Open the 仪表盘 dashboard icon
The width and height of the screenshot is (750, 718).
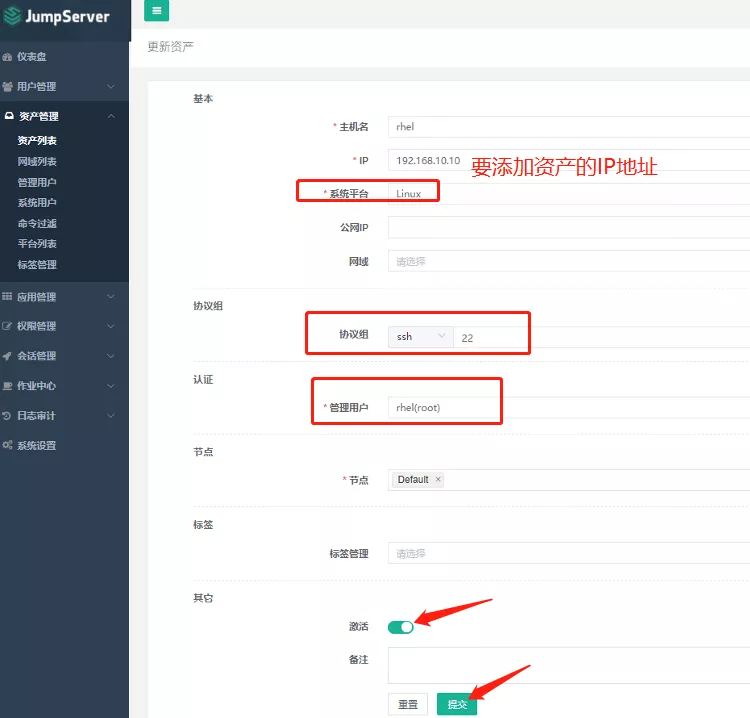(x=8, y=57)
